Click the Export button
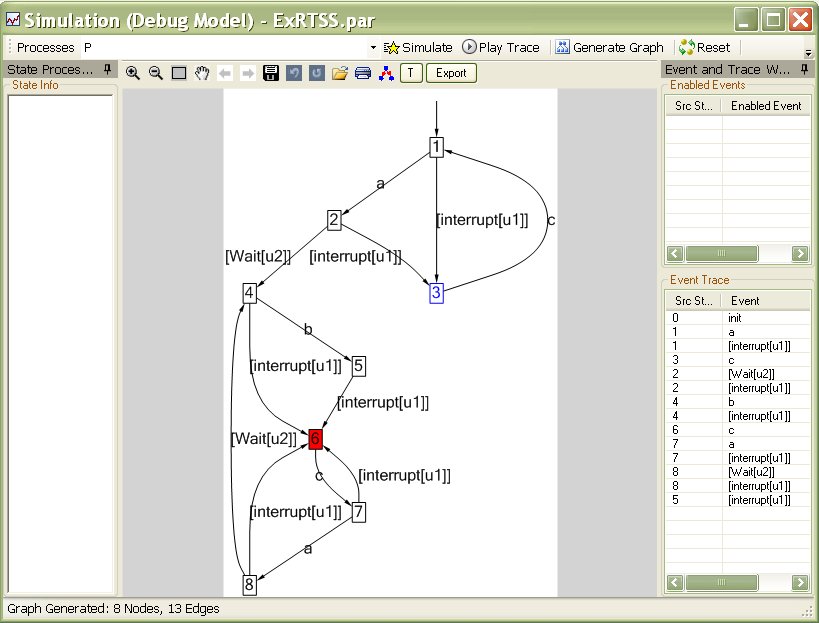This screenshot has height=623, width=819. point(451,73)
